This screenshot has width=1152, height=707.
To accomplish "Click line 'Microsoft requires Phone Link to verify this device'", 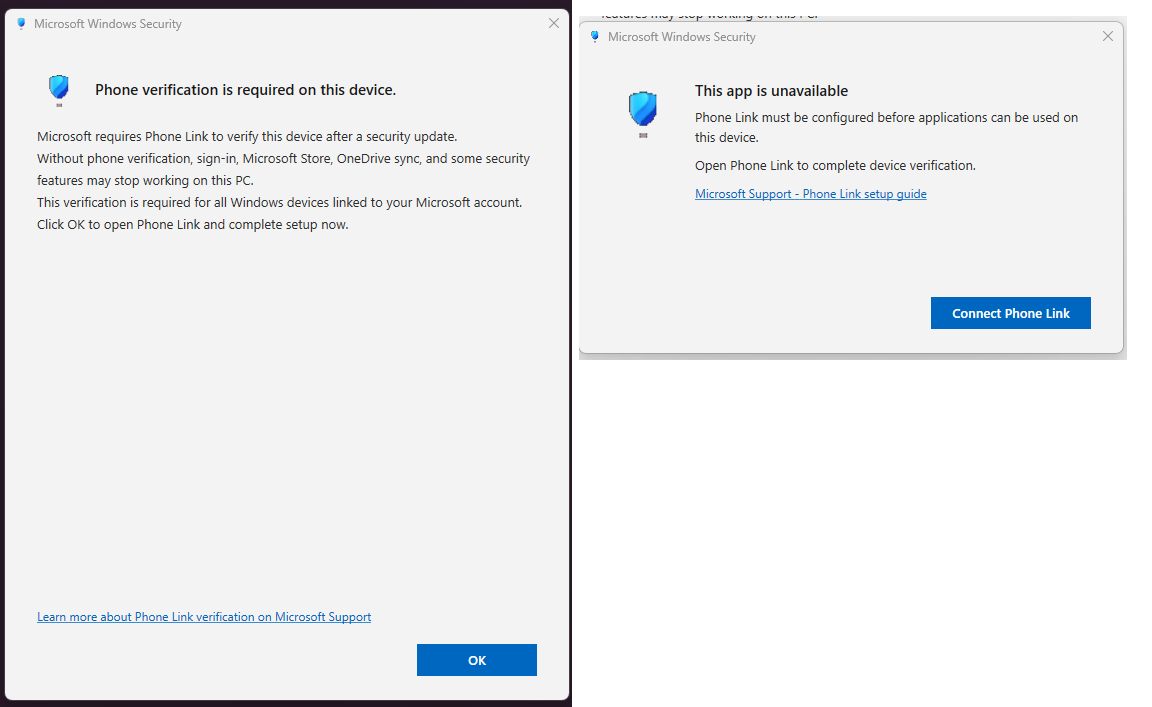I will (x=247, y=137).
